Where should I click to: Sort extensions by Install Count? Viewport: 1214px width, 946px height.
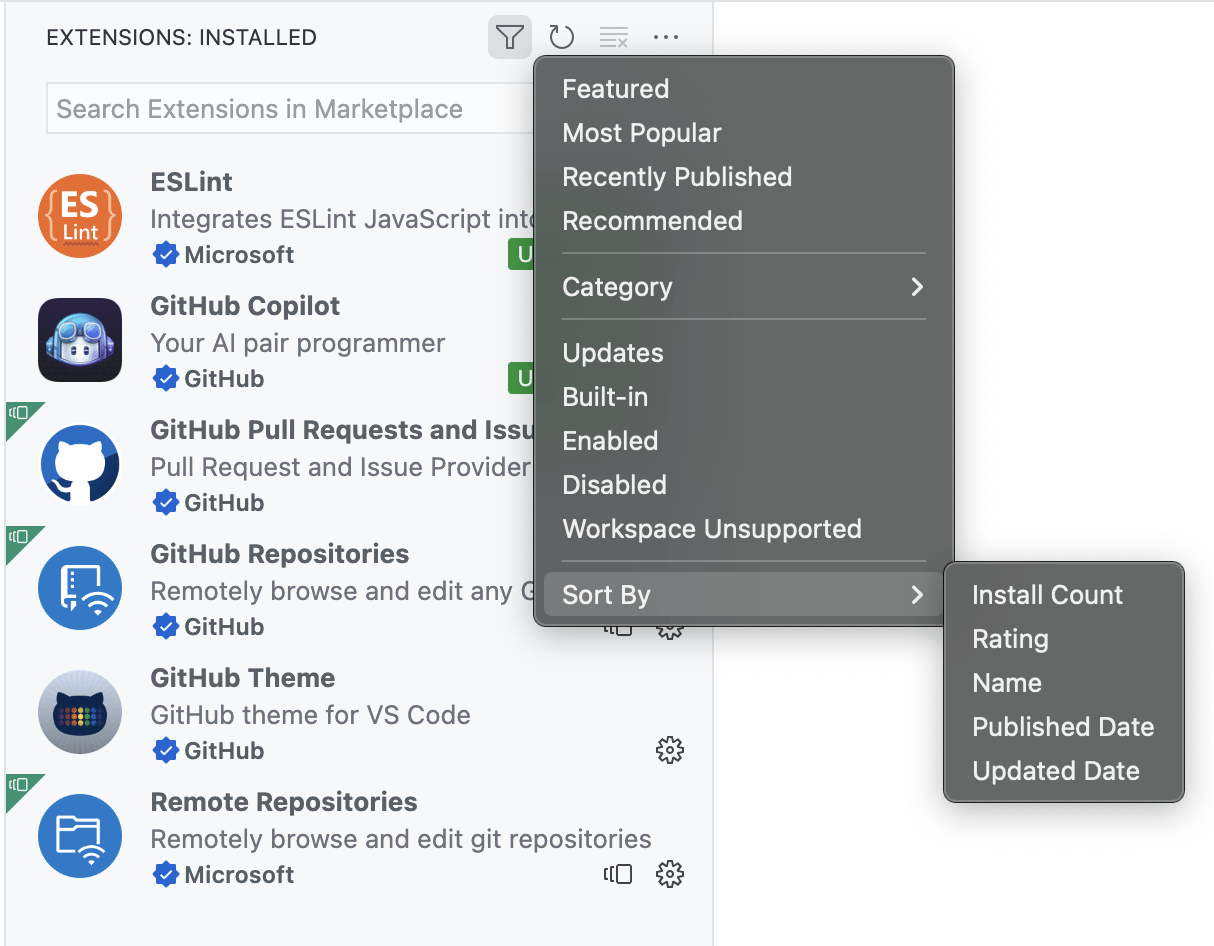(x=1047, y=595)
